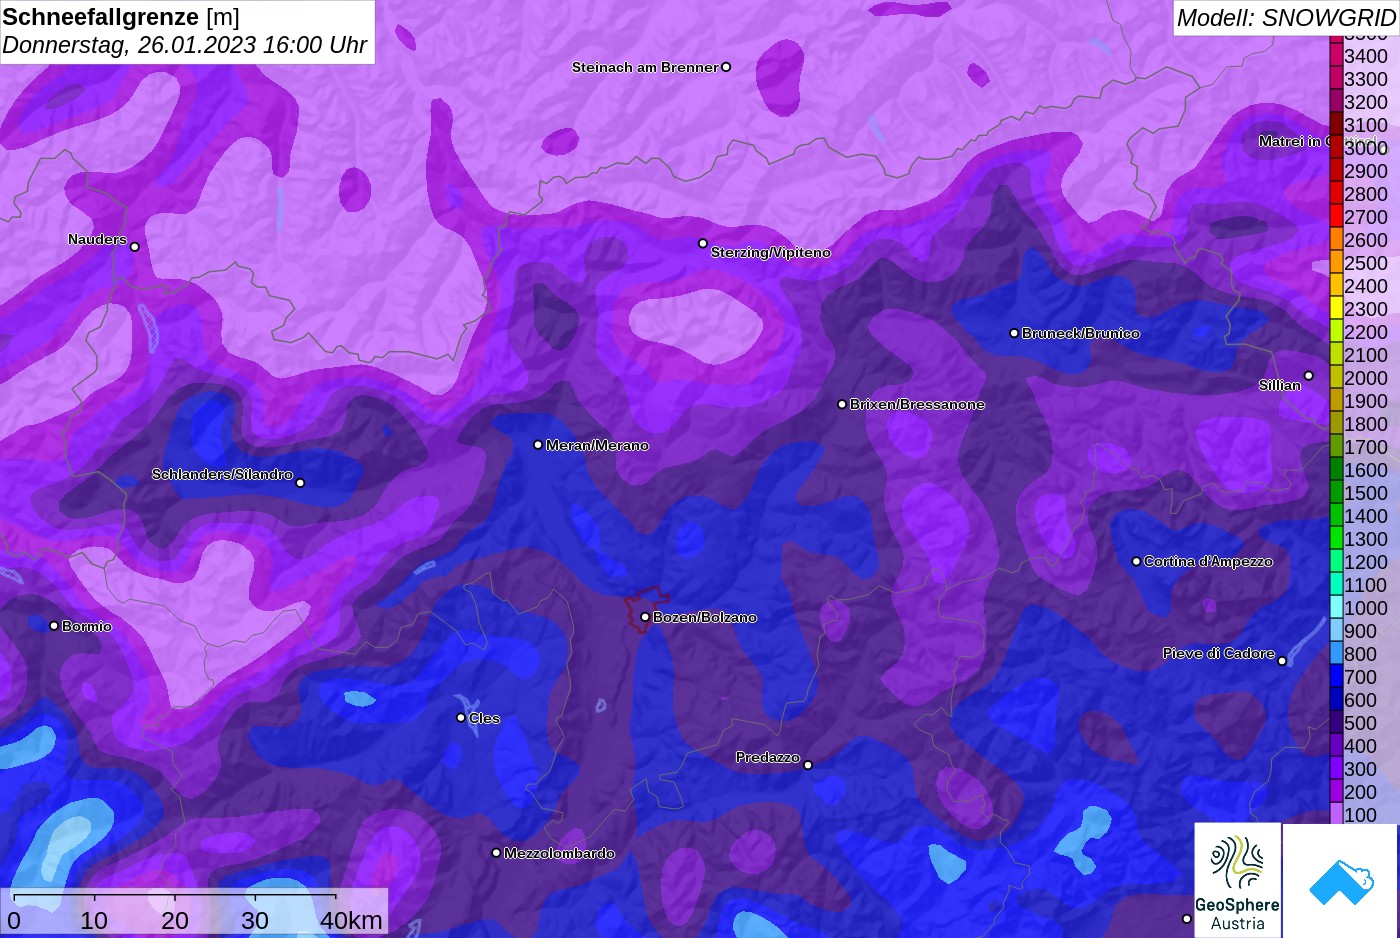Viewport: 1400px width, 938px height.
Task: Click the '30' tick on scale bar
Action: (255, 920)
